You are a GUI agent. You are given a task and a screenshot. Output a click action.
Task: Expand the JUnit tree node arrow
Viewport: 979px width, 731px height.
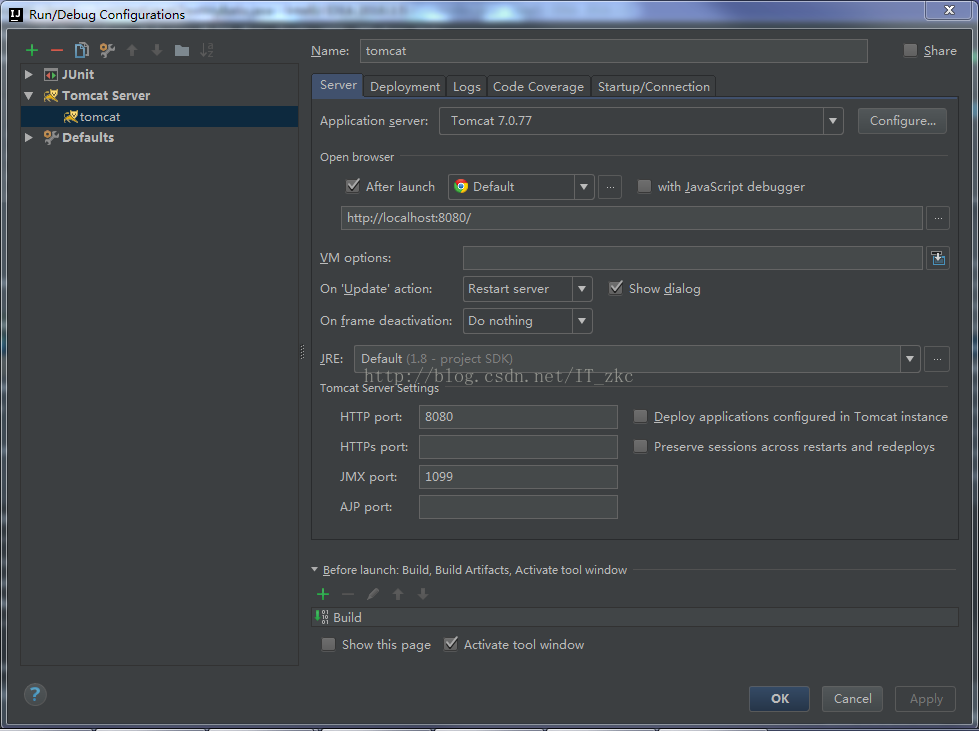coord(29,74)
